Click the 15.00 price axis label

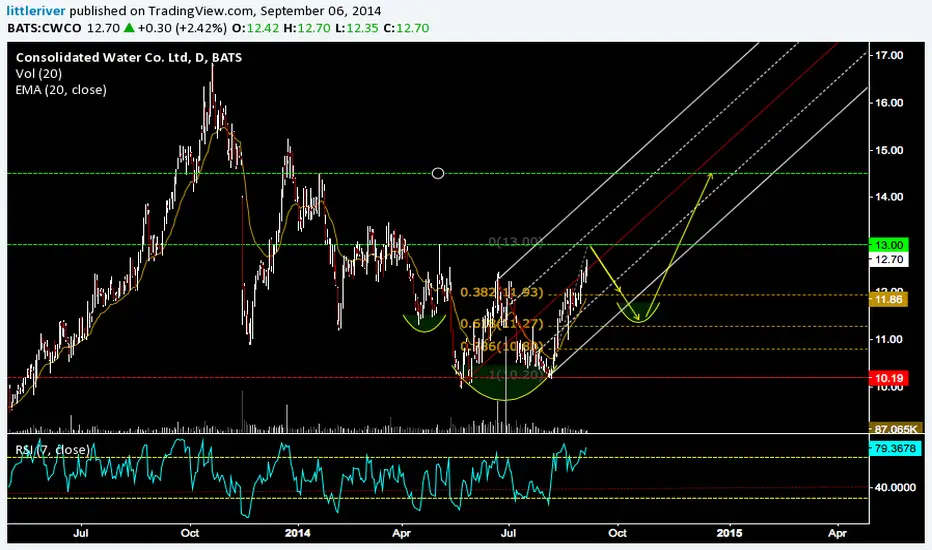pyautogui.click(x=889, y=150)
